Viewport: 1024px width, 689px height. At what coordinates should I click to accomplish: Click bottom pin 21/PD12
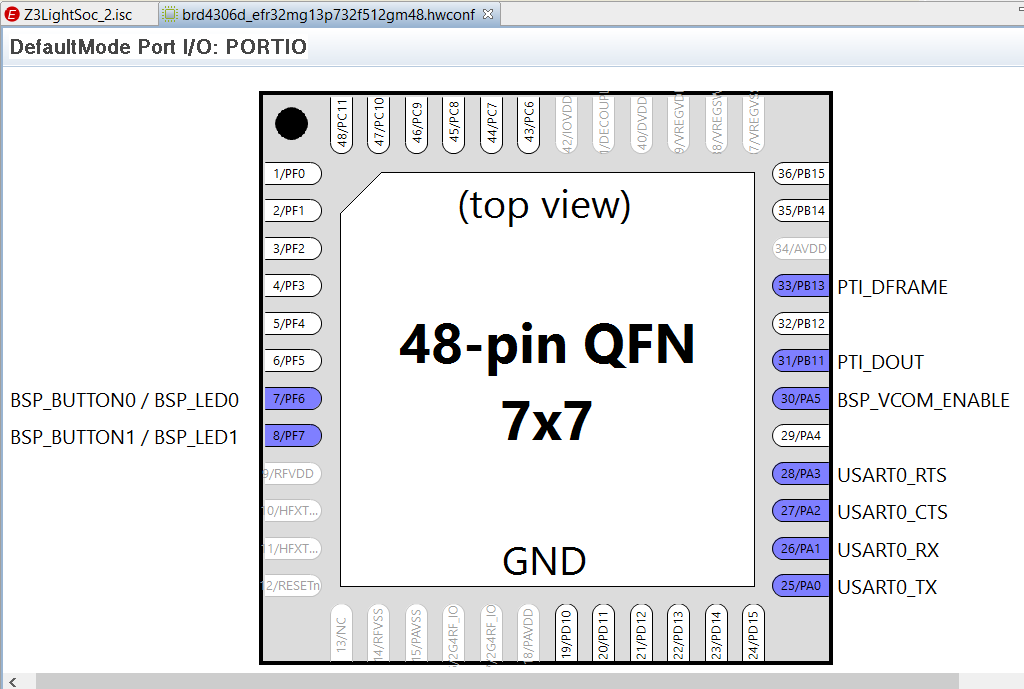tap(641, 633)
